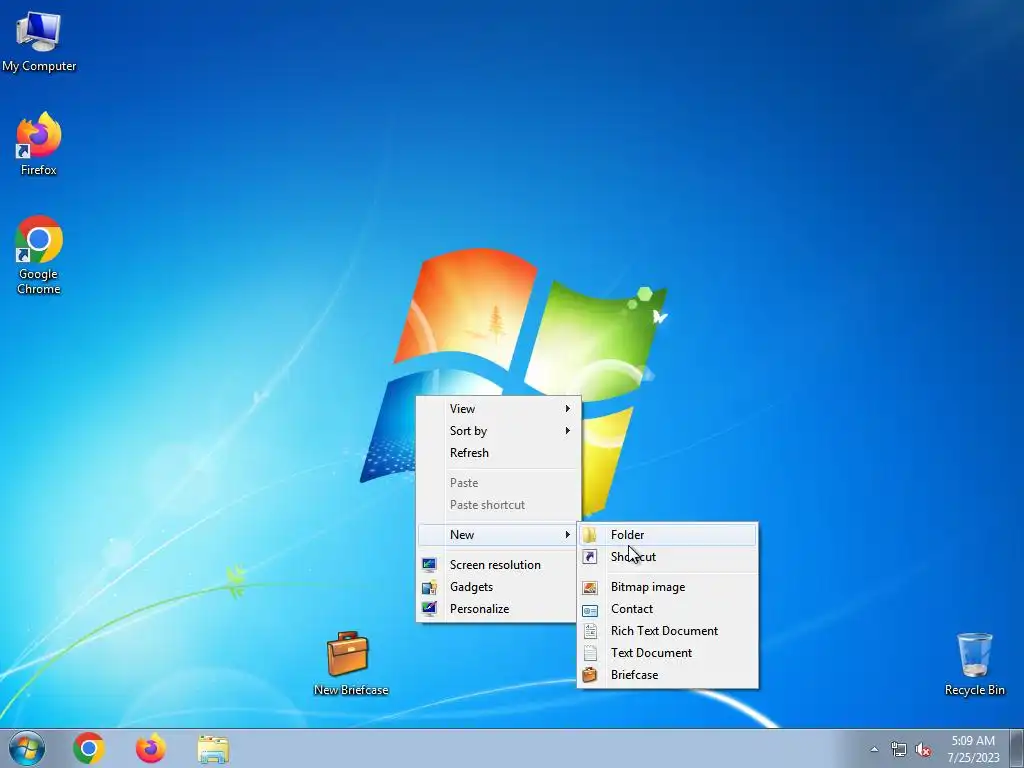Expand the Sort by submenu
Viewport: 1024px width, 768px height.
point(499,431)
